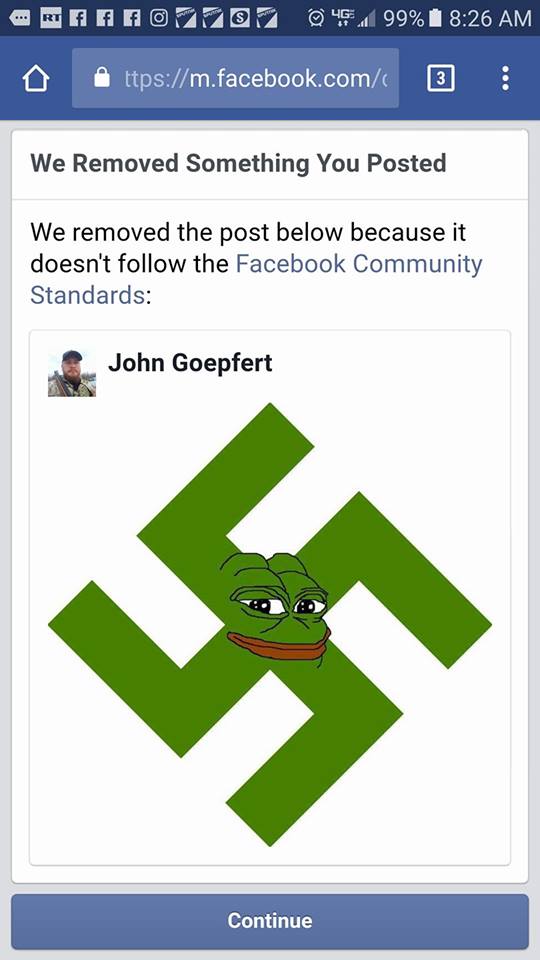Tap the alarm clock status icon
The image size is (540, 960).
click(317, 18)
